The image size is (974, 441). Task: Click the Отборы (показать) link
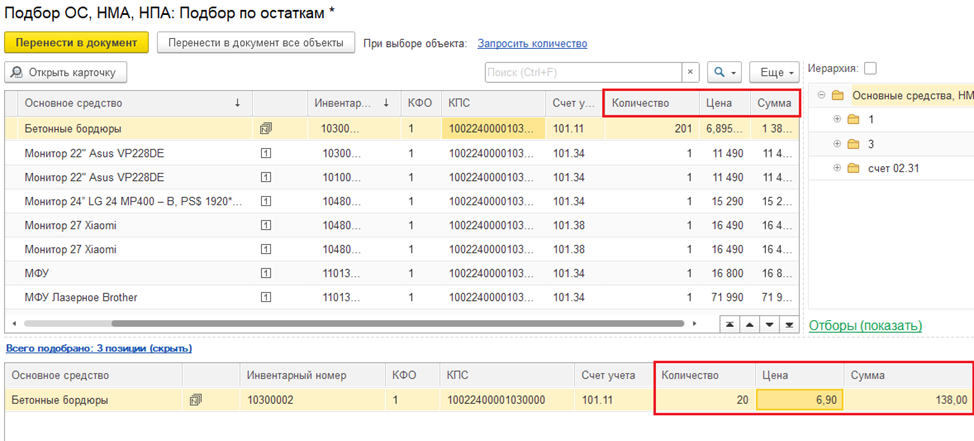click(x=865, y=325)
